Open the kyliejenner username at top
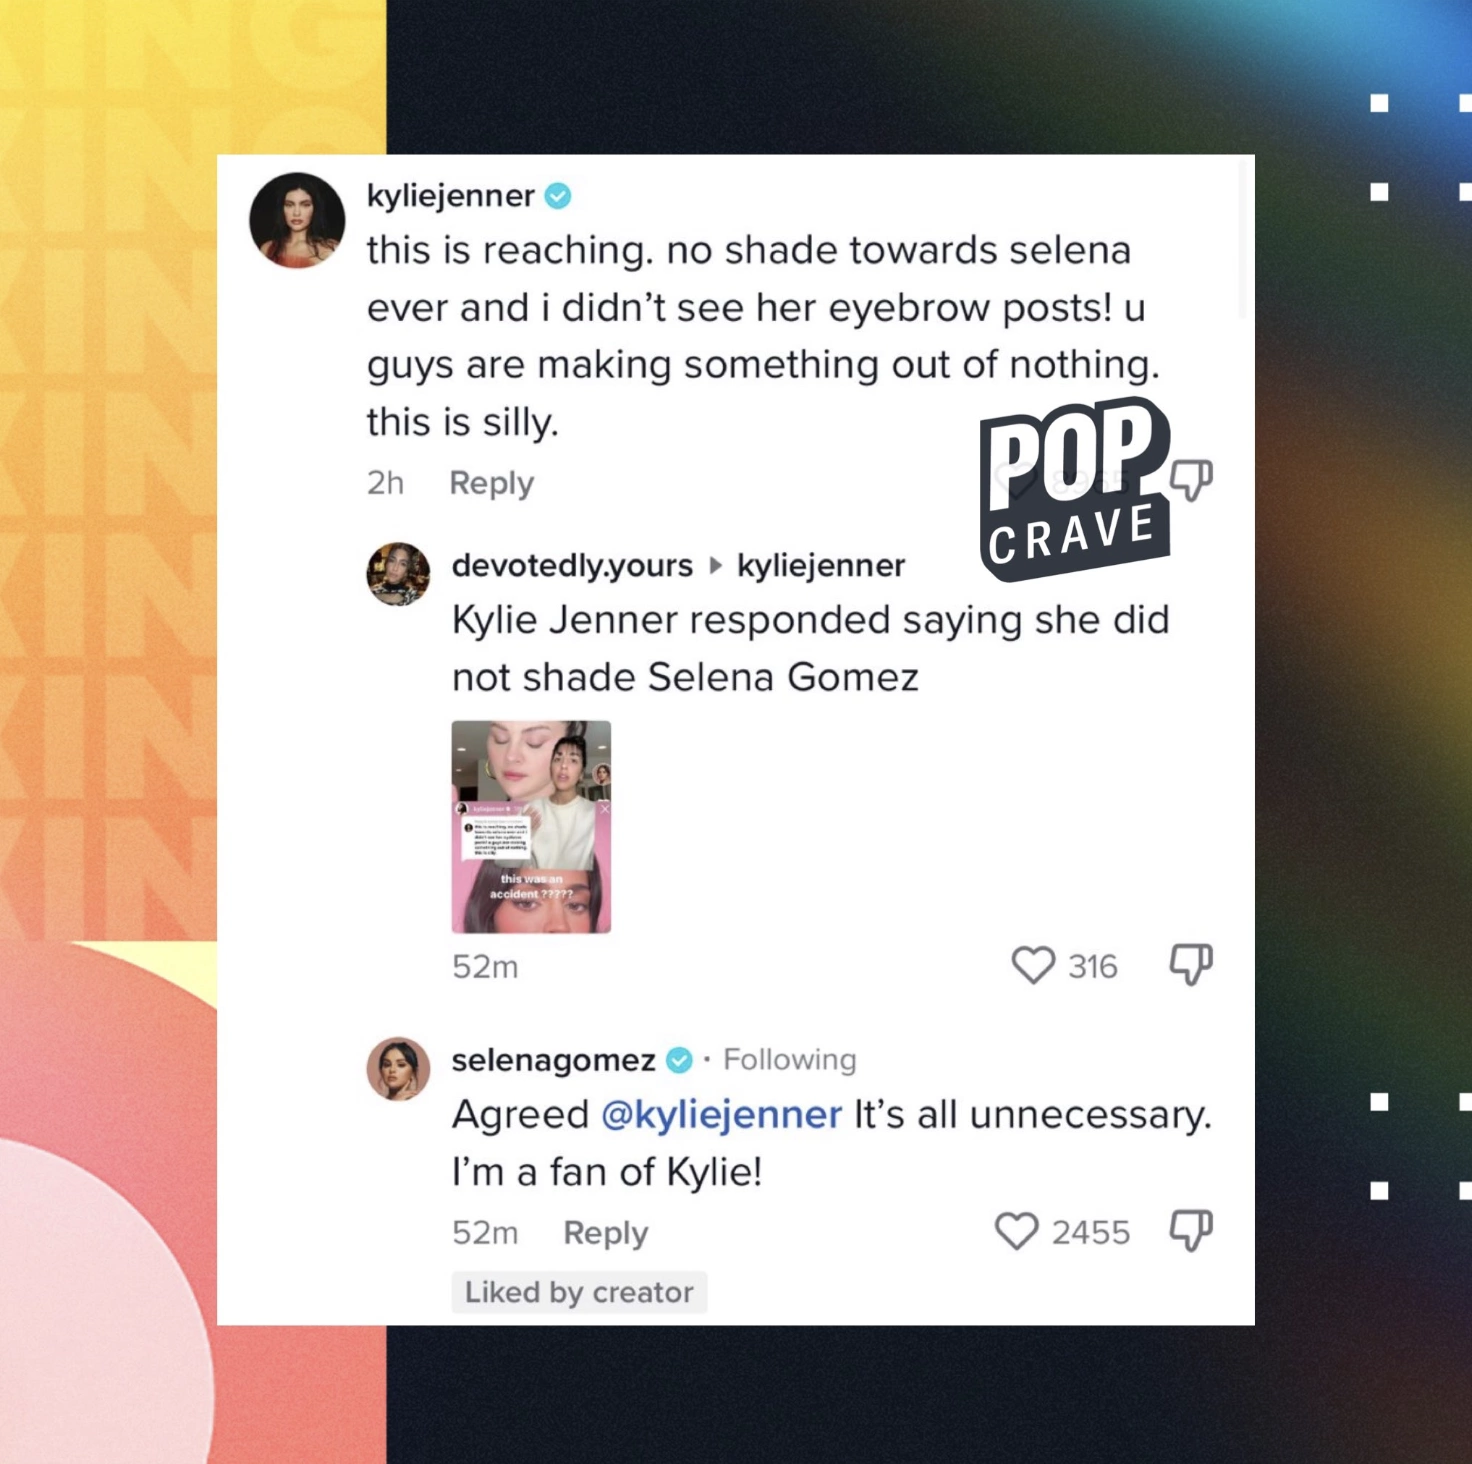This screenshot has width=1472, height=1464. (450, 195)
